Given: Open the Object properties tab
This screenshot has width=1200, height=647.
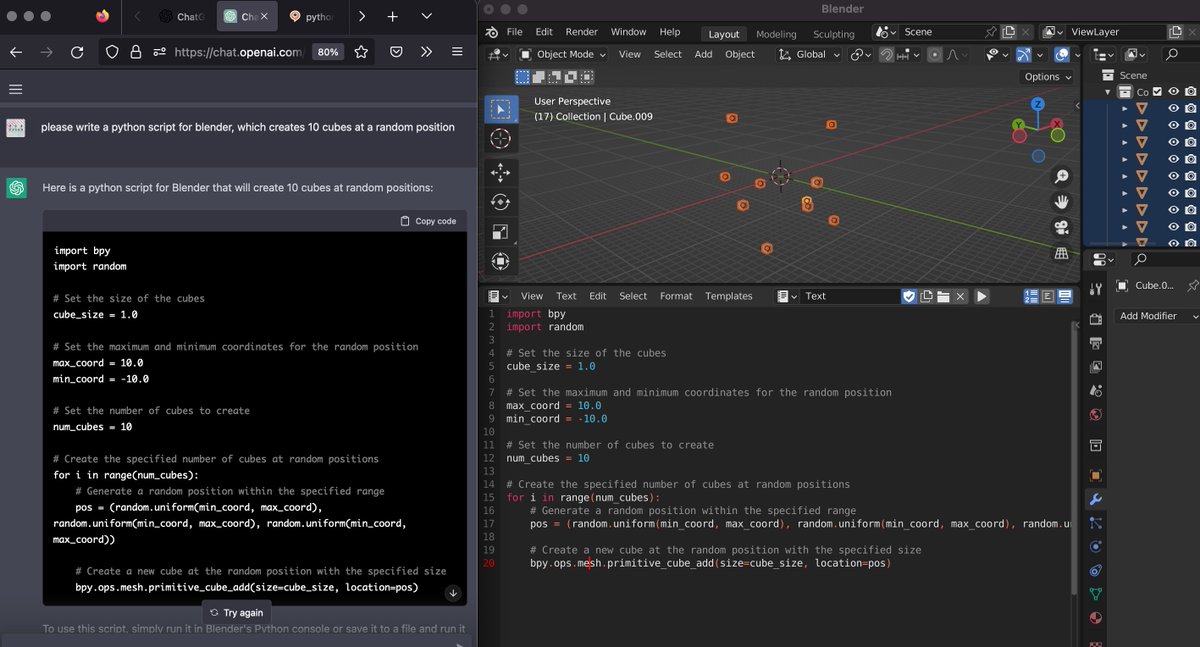Looking at the screenshot, I should pyautogui.click(x=1096, y=475).
